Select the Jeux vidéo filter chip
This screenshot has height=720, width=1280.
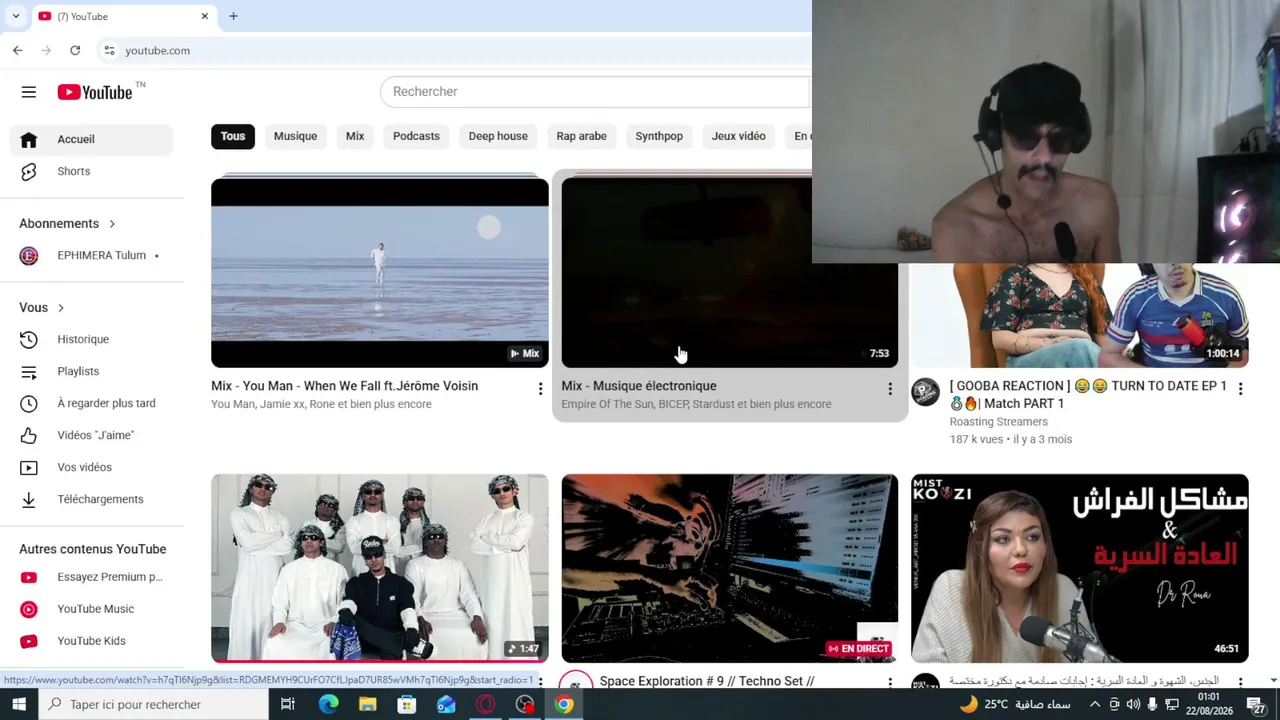tap(739, 136)
